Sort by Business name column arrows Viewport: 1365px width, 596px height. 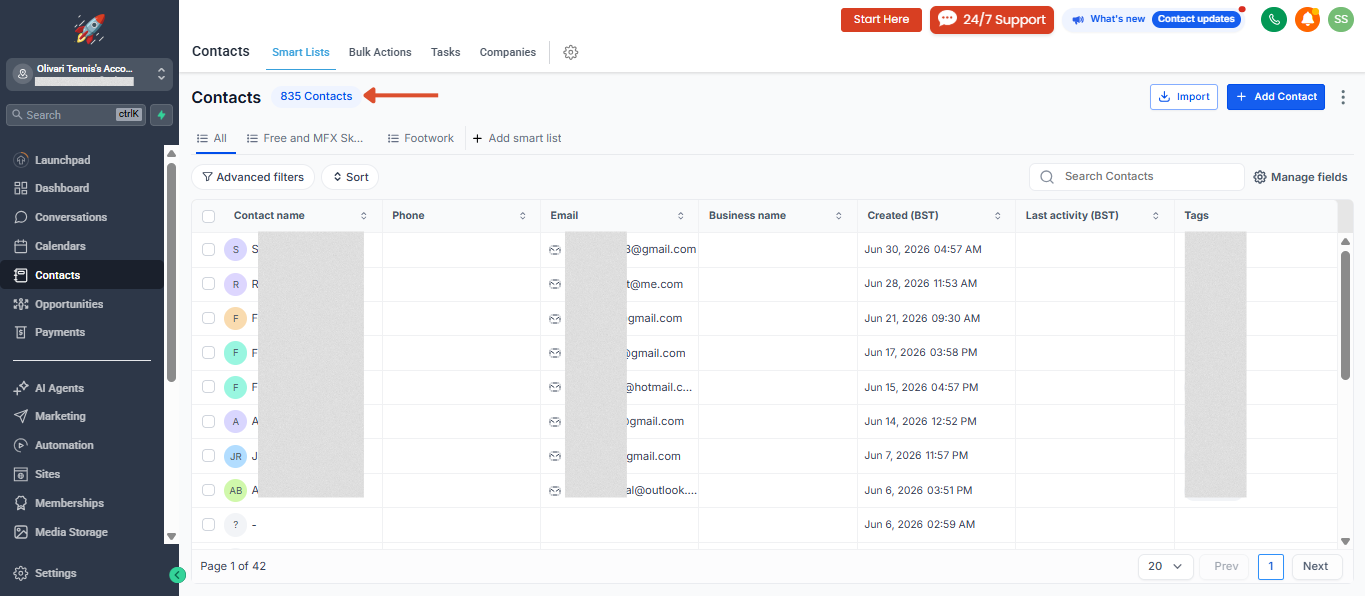[x=839, y=216]
